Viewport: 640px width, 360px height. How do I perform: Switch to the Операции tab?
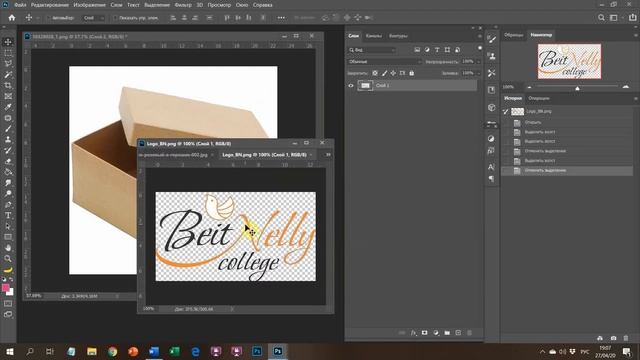click(x=539, y=98)
